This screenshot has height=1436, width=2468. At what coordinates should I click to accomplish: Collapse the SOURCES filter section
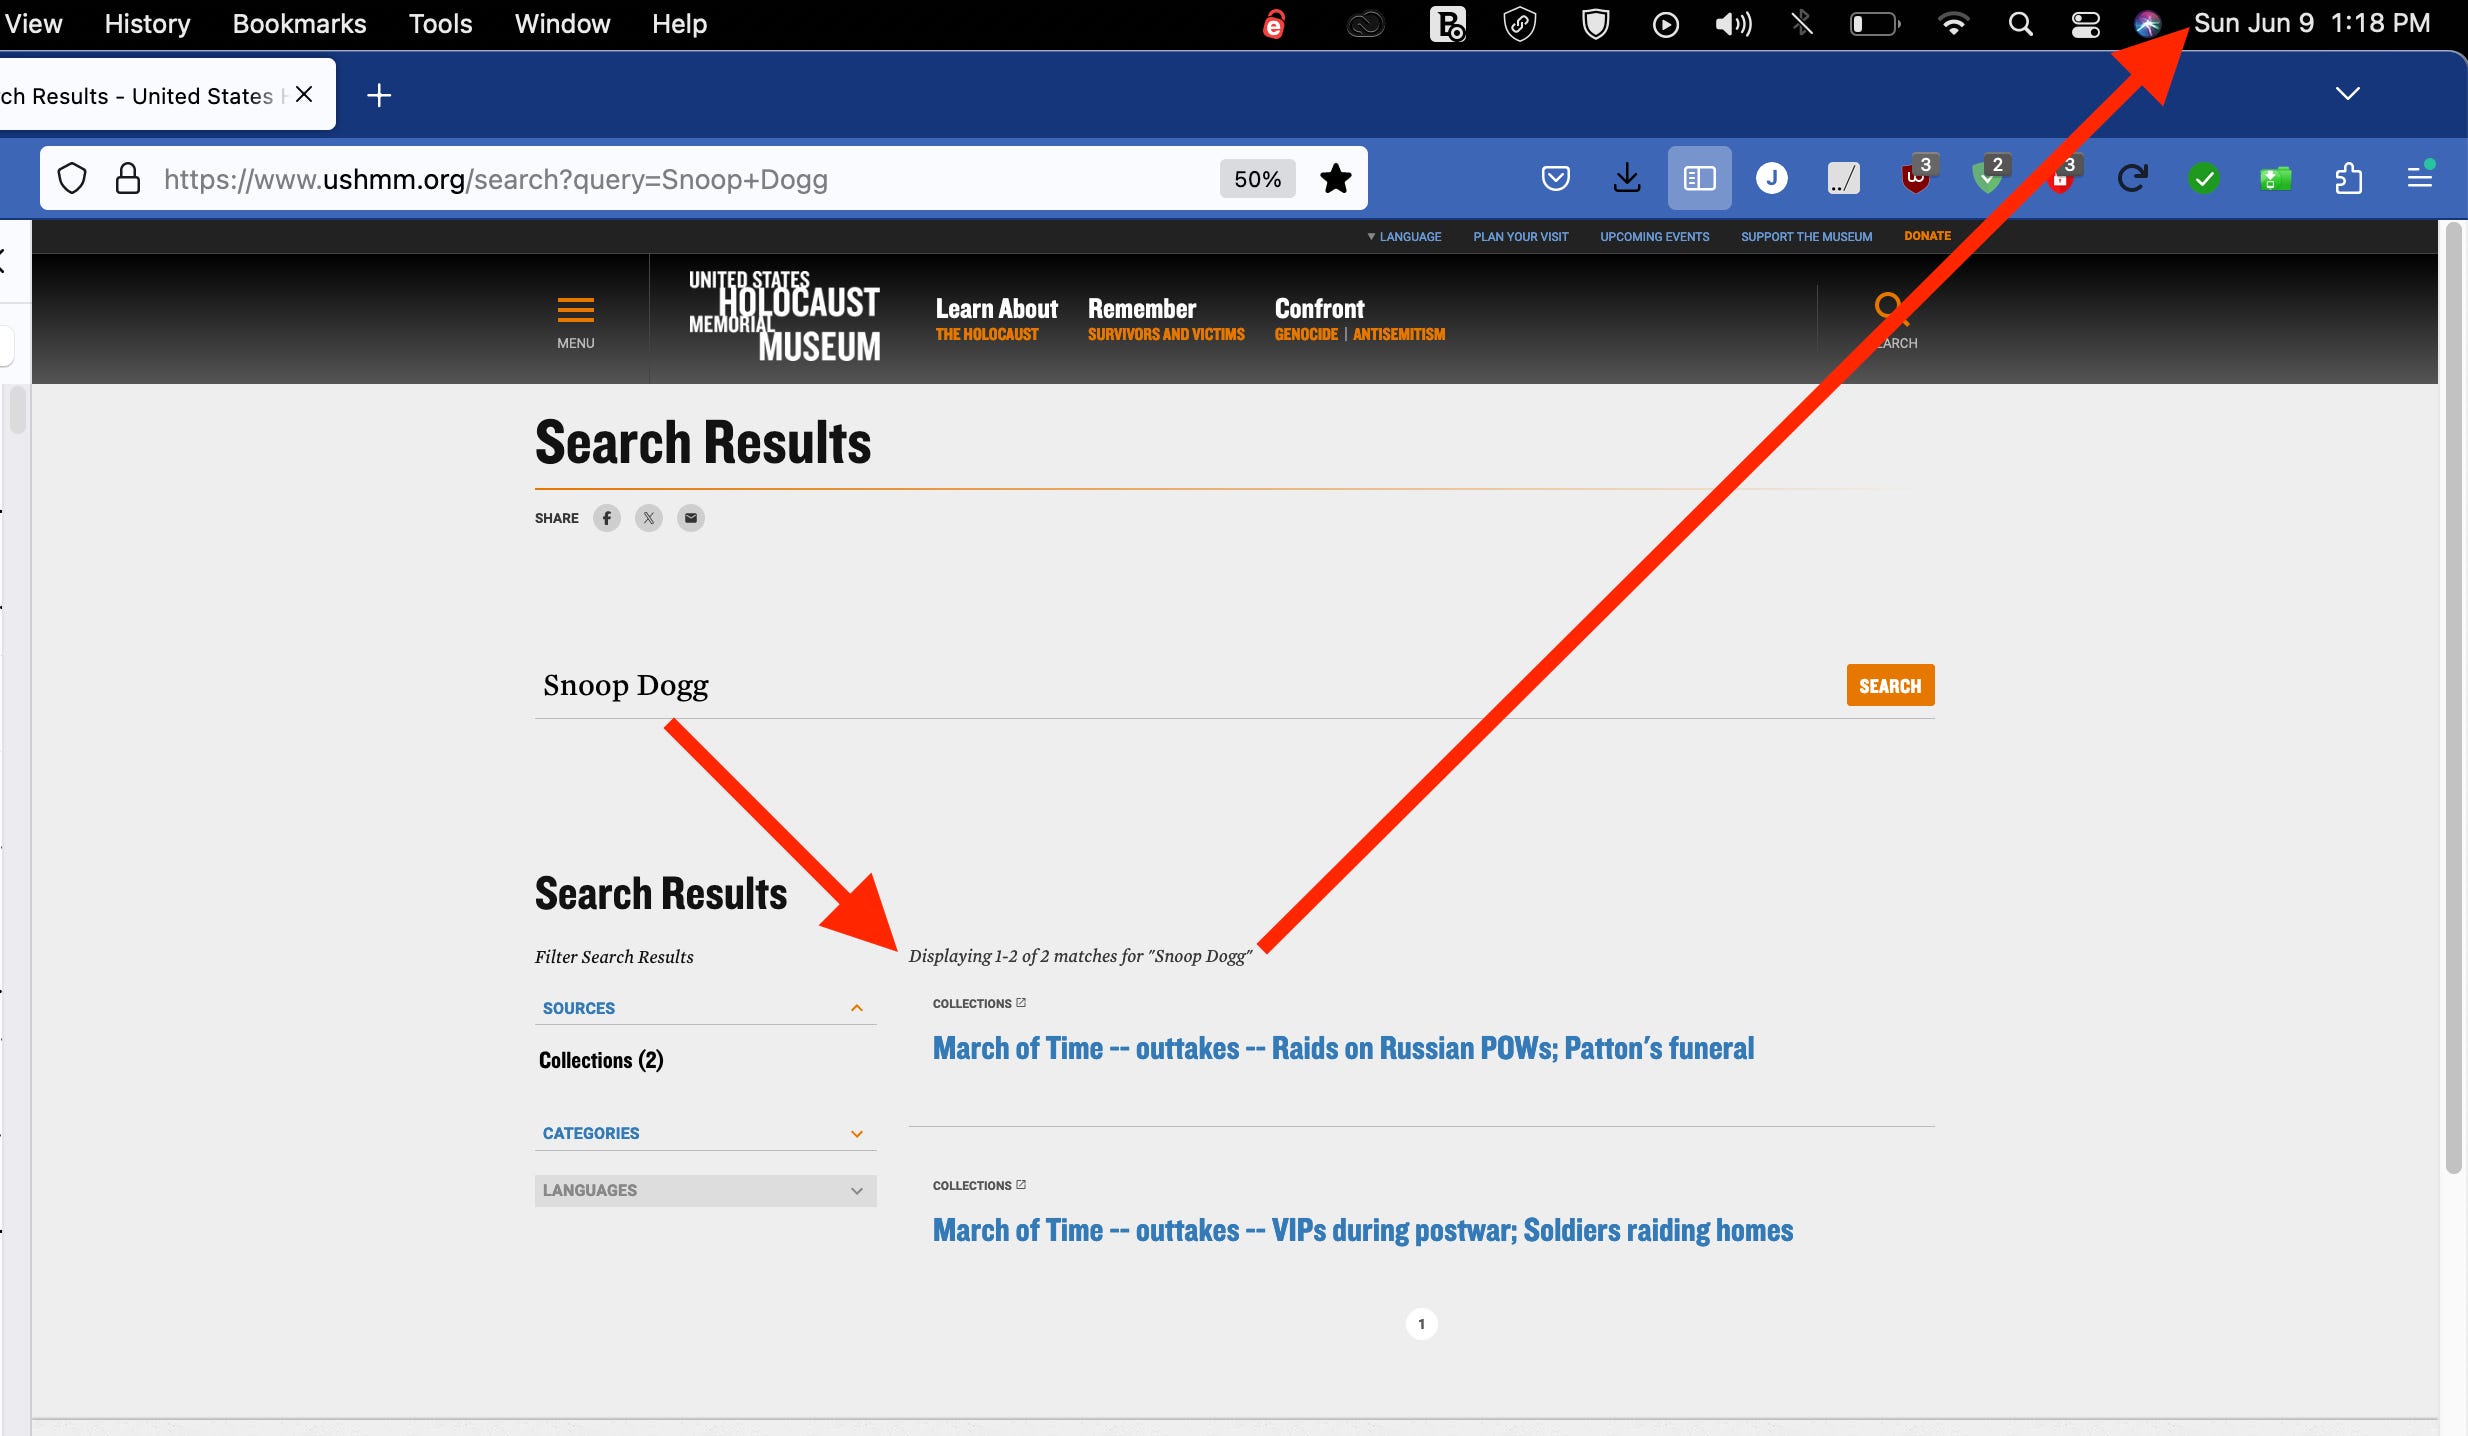point(705,1008)
